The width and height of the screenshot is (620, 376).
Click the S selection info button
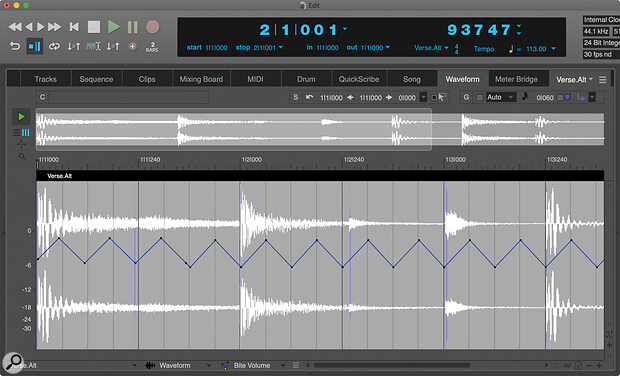[x=295, y=97]
